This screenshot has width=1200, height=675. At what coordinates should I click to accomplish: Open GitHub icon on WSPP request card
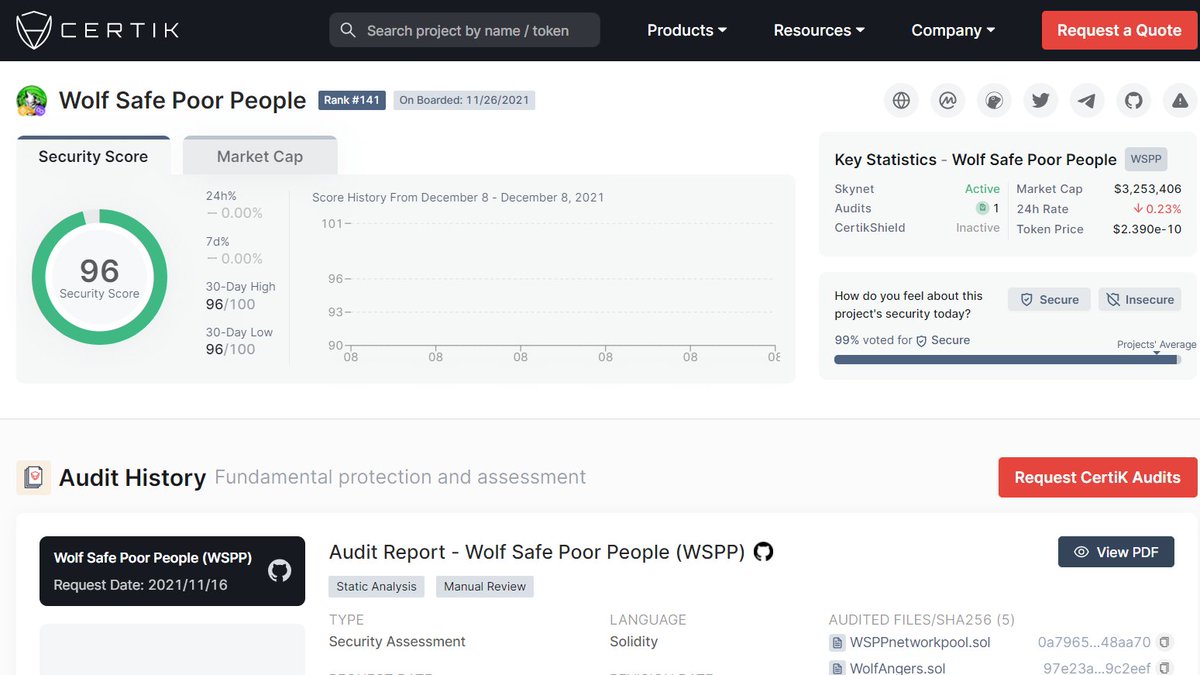[x=279, y=571]
